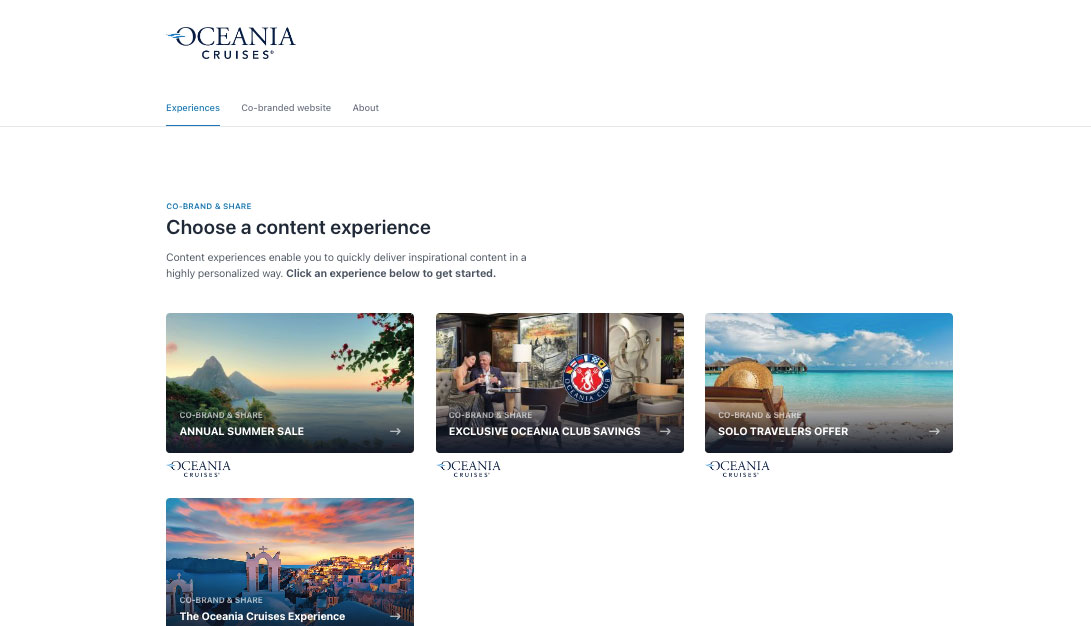Click the Oceania logo under Annual Summer Sale

(199, 468)
